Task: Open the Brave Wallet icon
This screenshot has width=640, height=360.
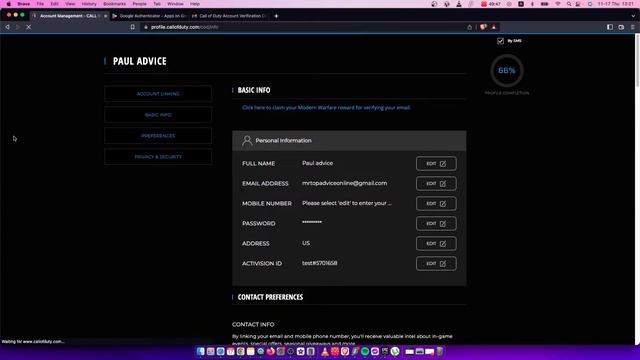Action: coord(621,27)
